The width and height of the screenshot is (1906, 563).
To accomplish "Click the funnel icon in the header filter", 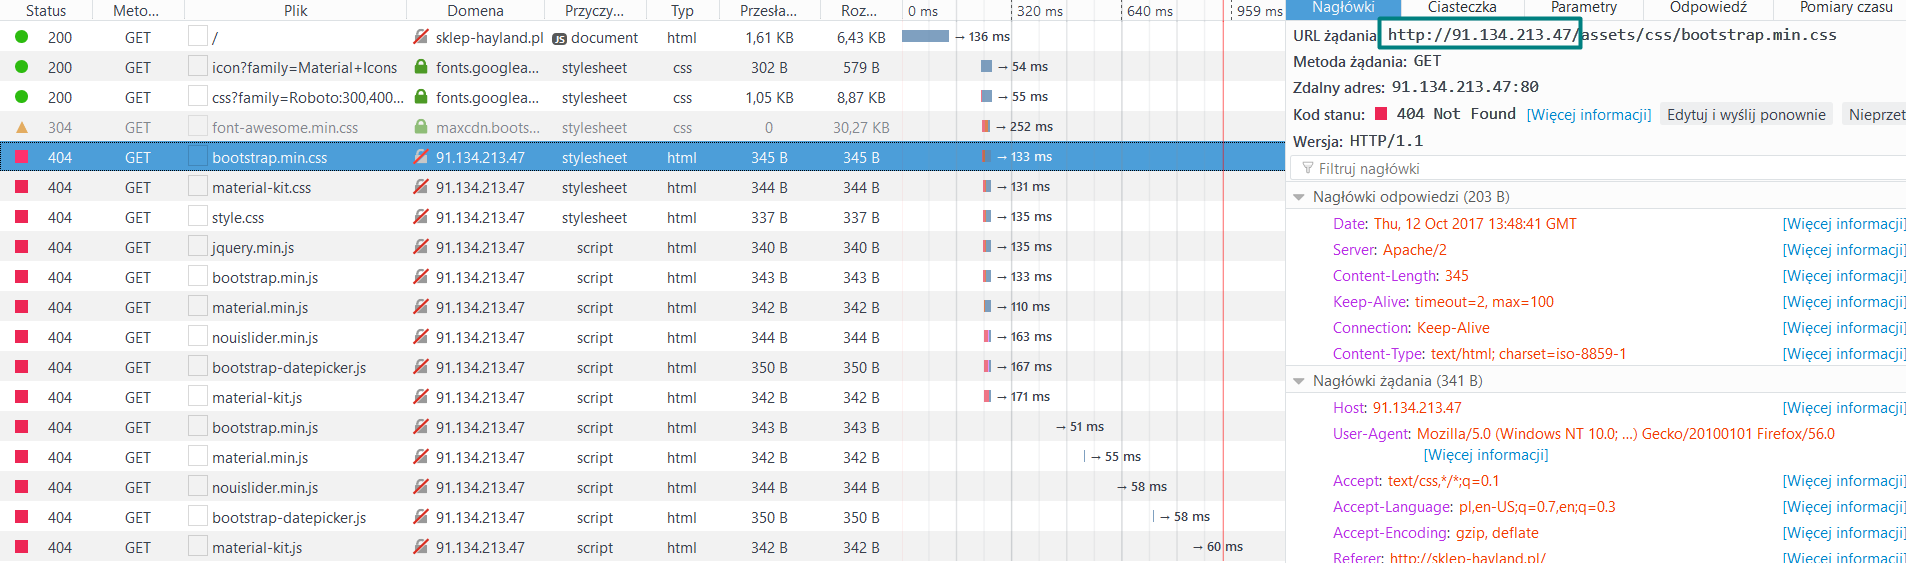I will pos(1307,168).
